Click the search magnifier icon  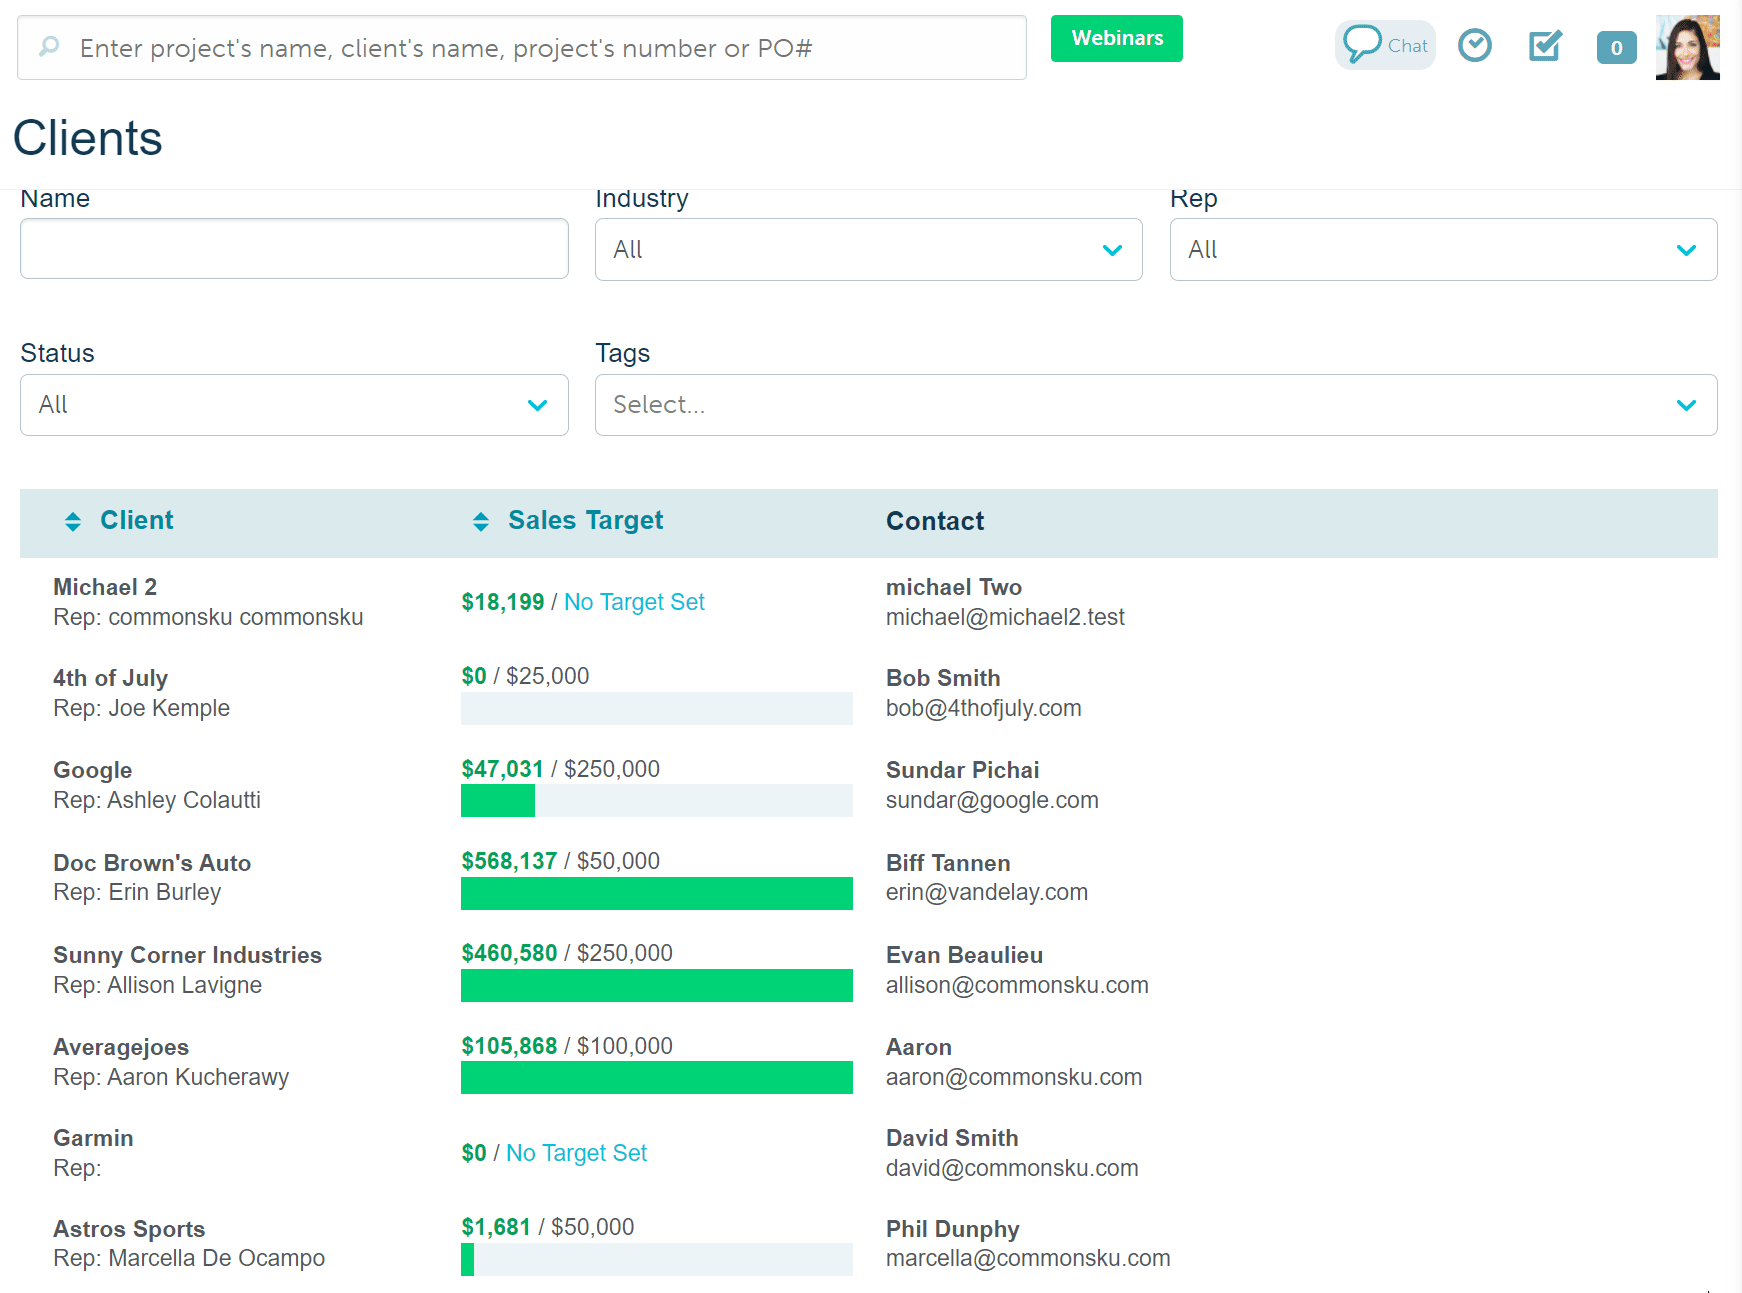(49, 47)
